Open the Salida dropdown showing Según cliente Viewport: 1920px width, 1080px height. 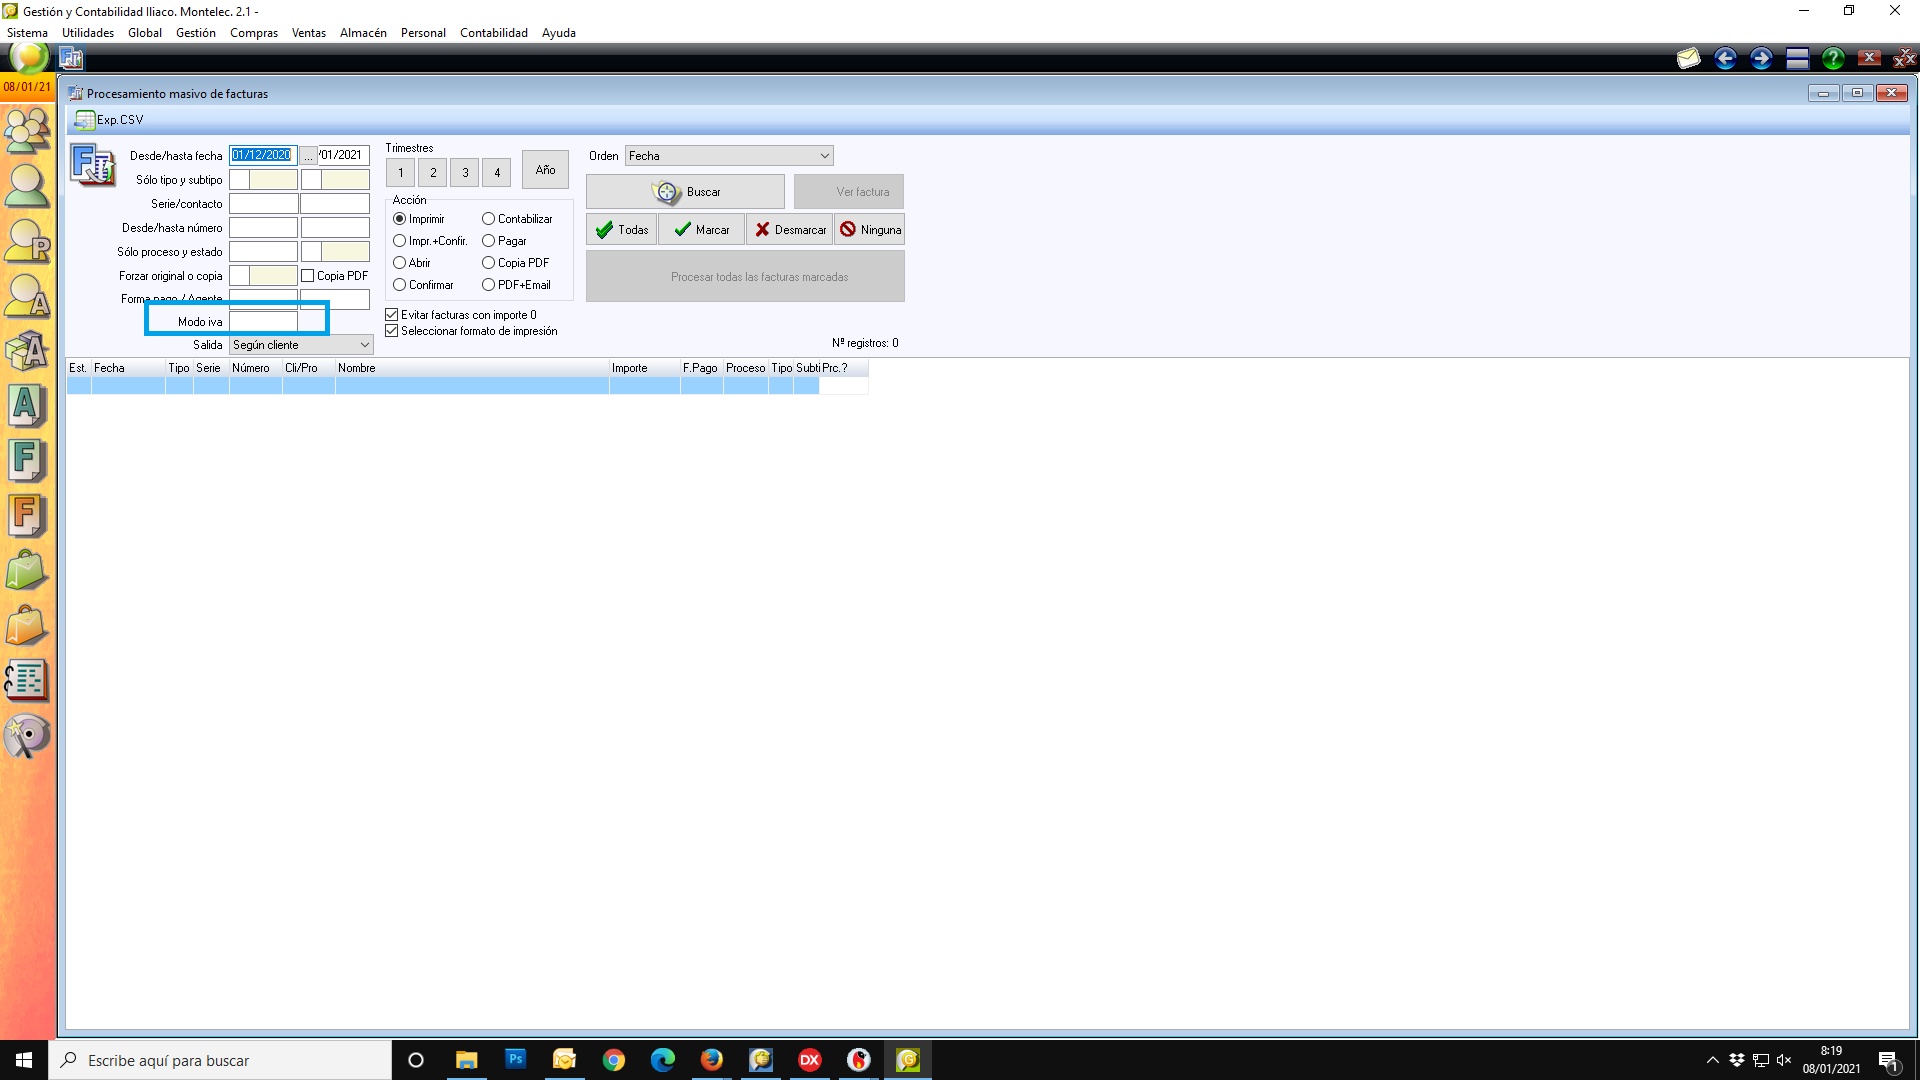[301, 345]
